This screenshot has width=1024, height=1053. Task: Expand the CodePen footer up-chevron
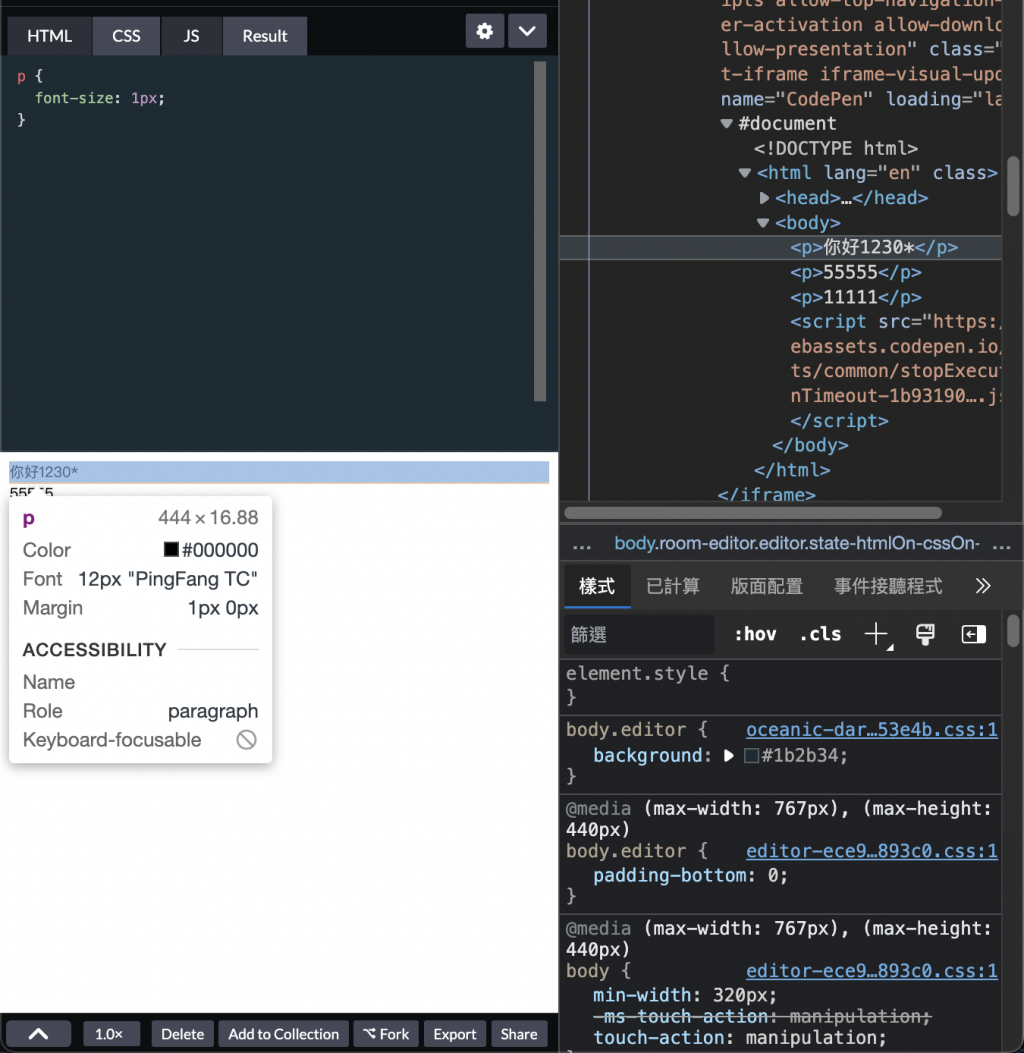(x=38, y=1034)
